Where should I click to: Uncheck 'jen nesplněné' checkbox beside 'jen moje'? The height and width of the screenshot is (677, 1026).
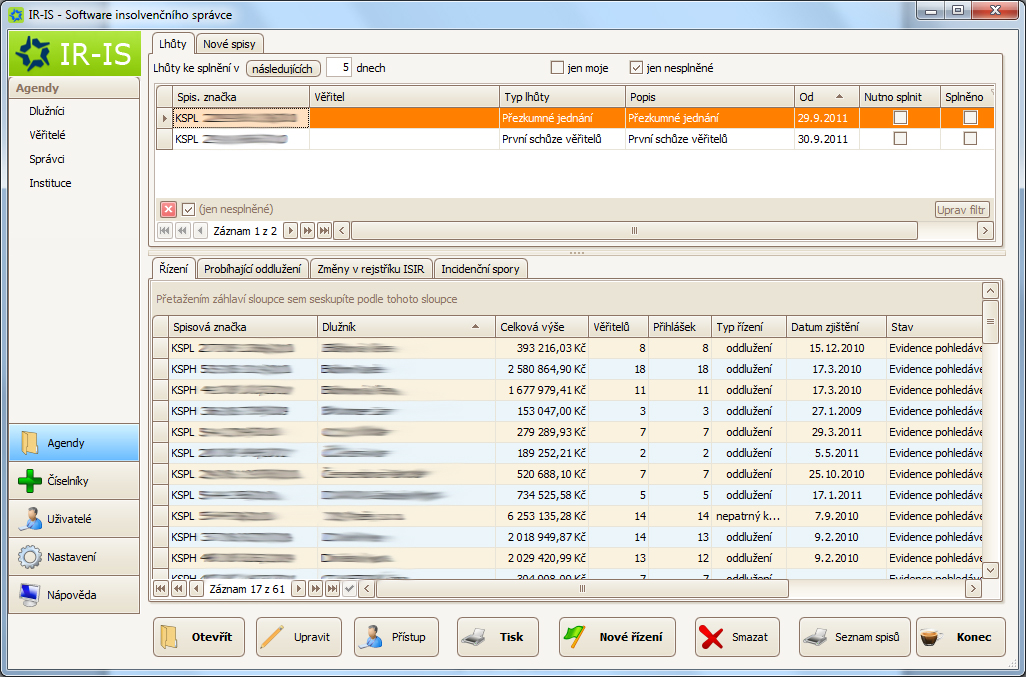636,67
